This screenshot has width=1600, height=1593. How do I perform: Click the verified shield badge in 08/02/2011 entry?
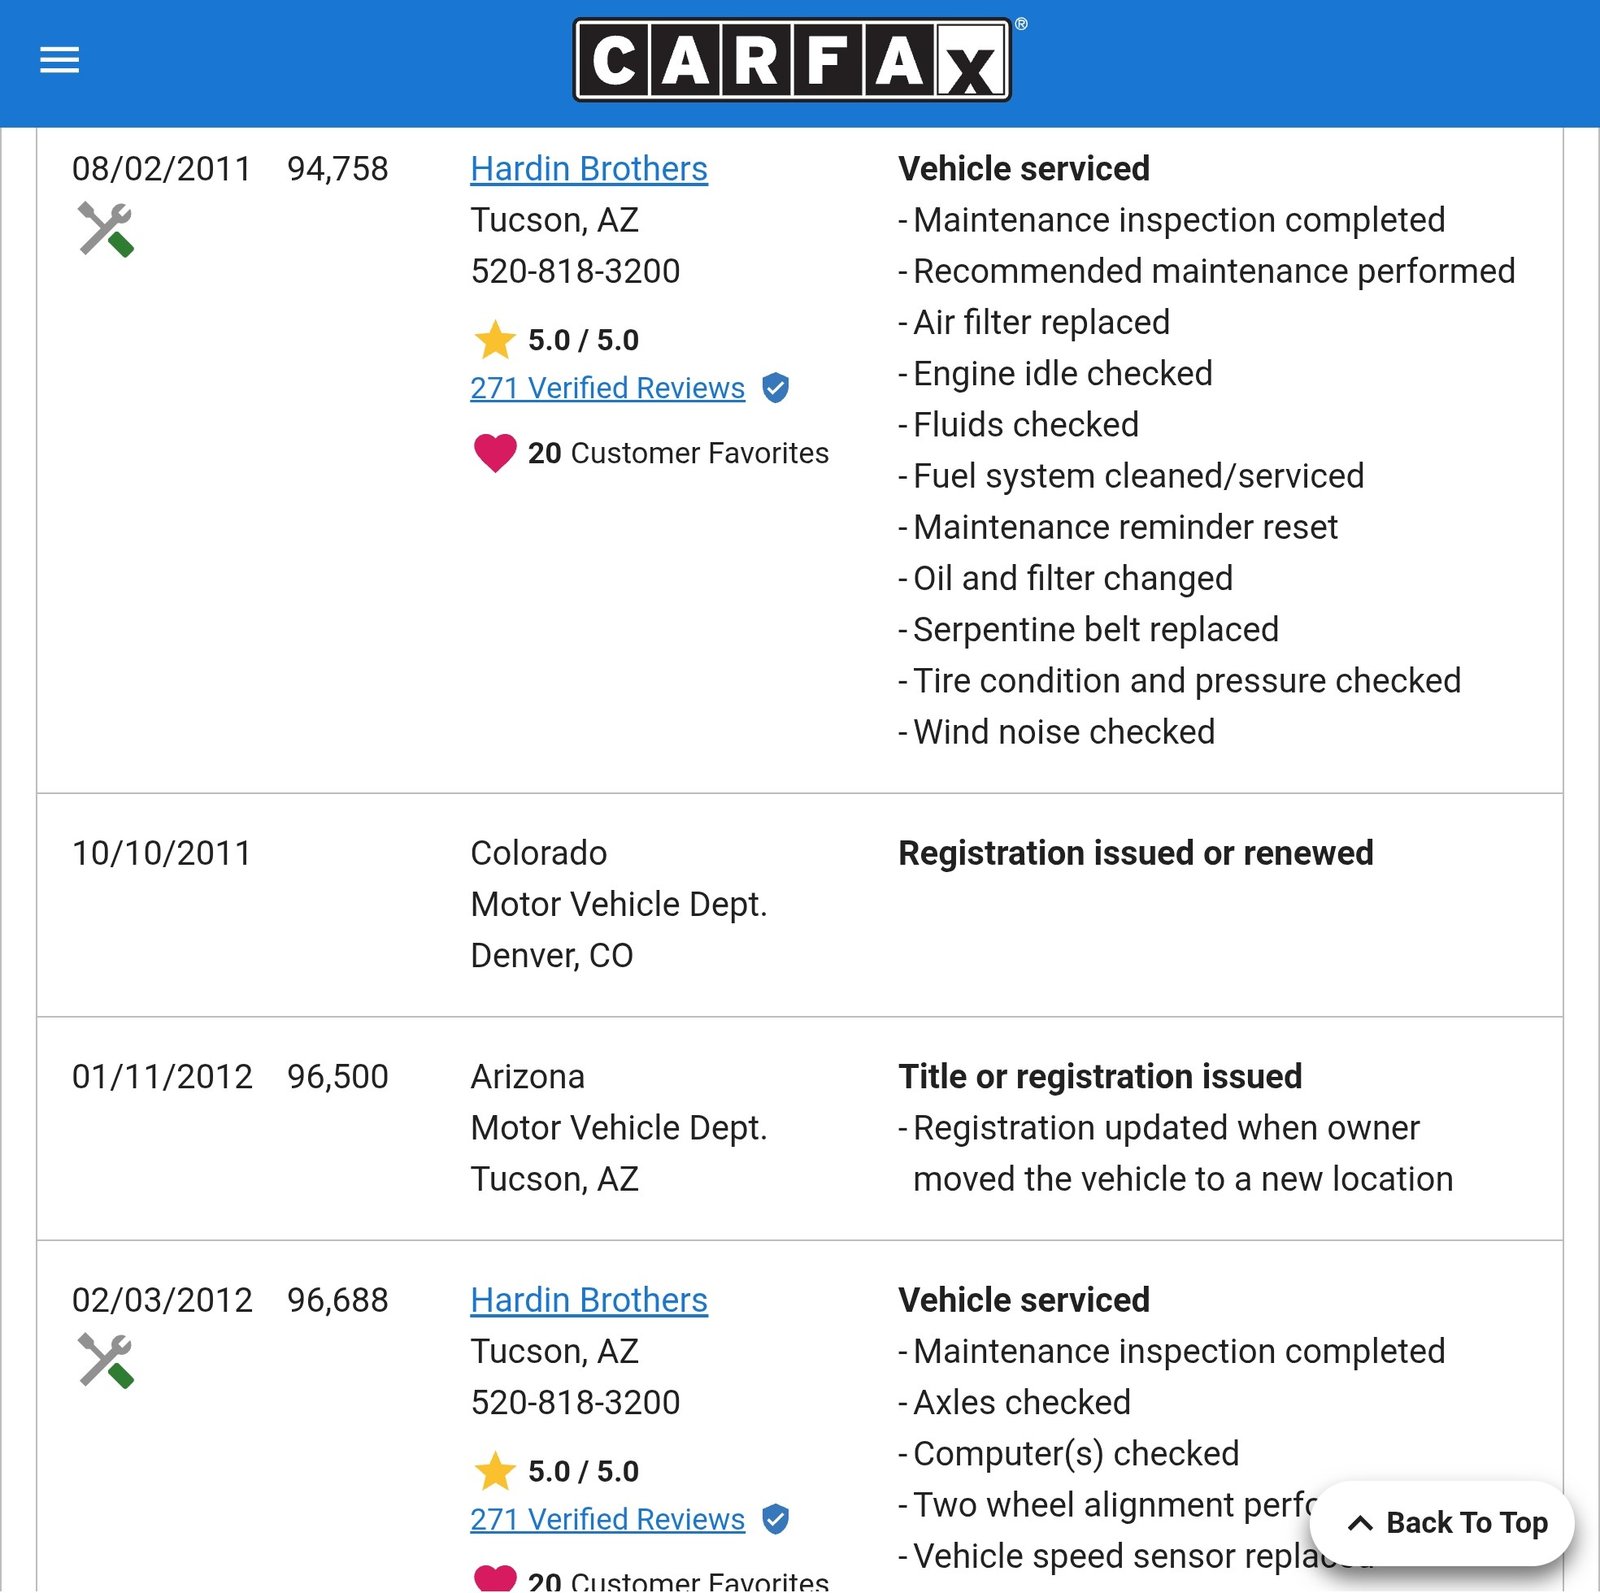tap(775, 388)
